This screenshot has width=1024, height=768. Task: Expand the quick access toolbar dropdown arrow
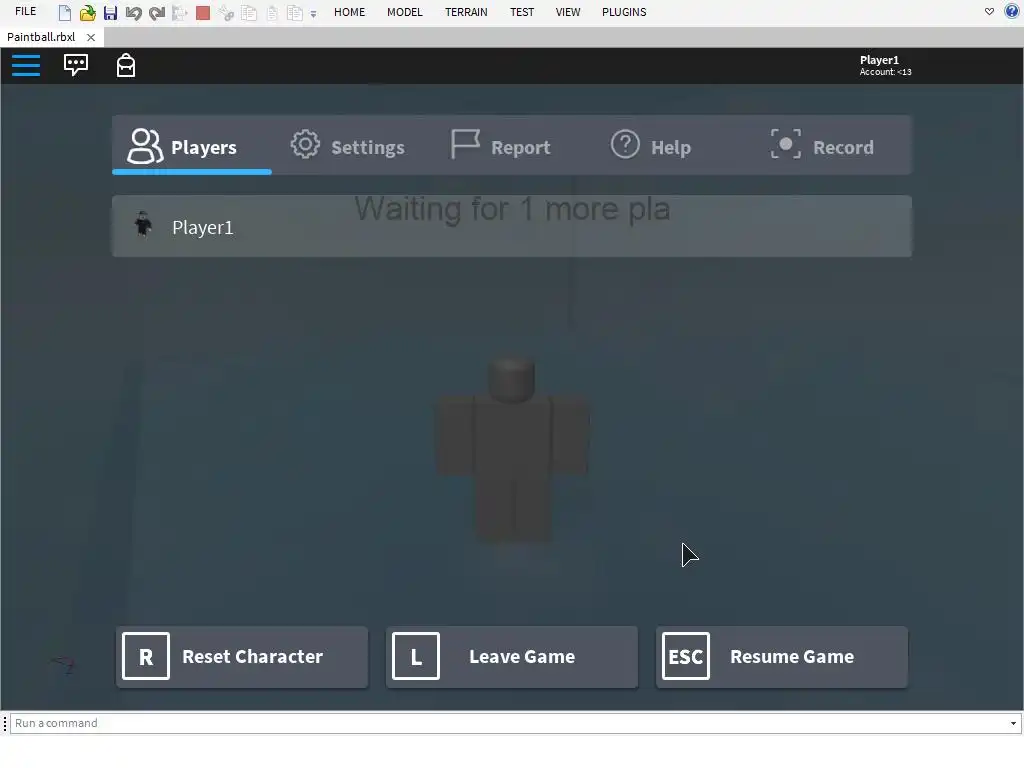pos(313,14)
